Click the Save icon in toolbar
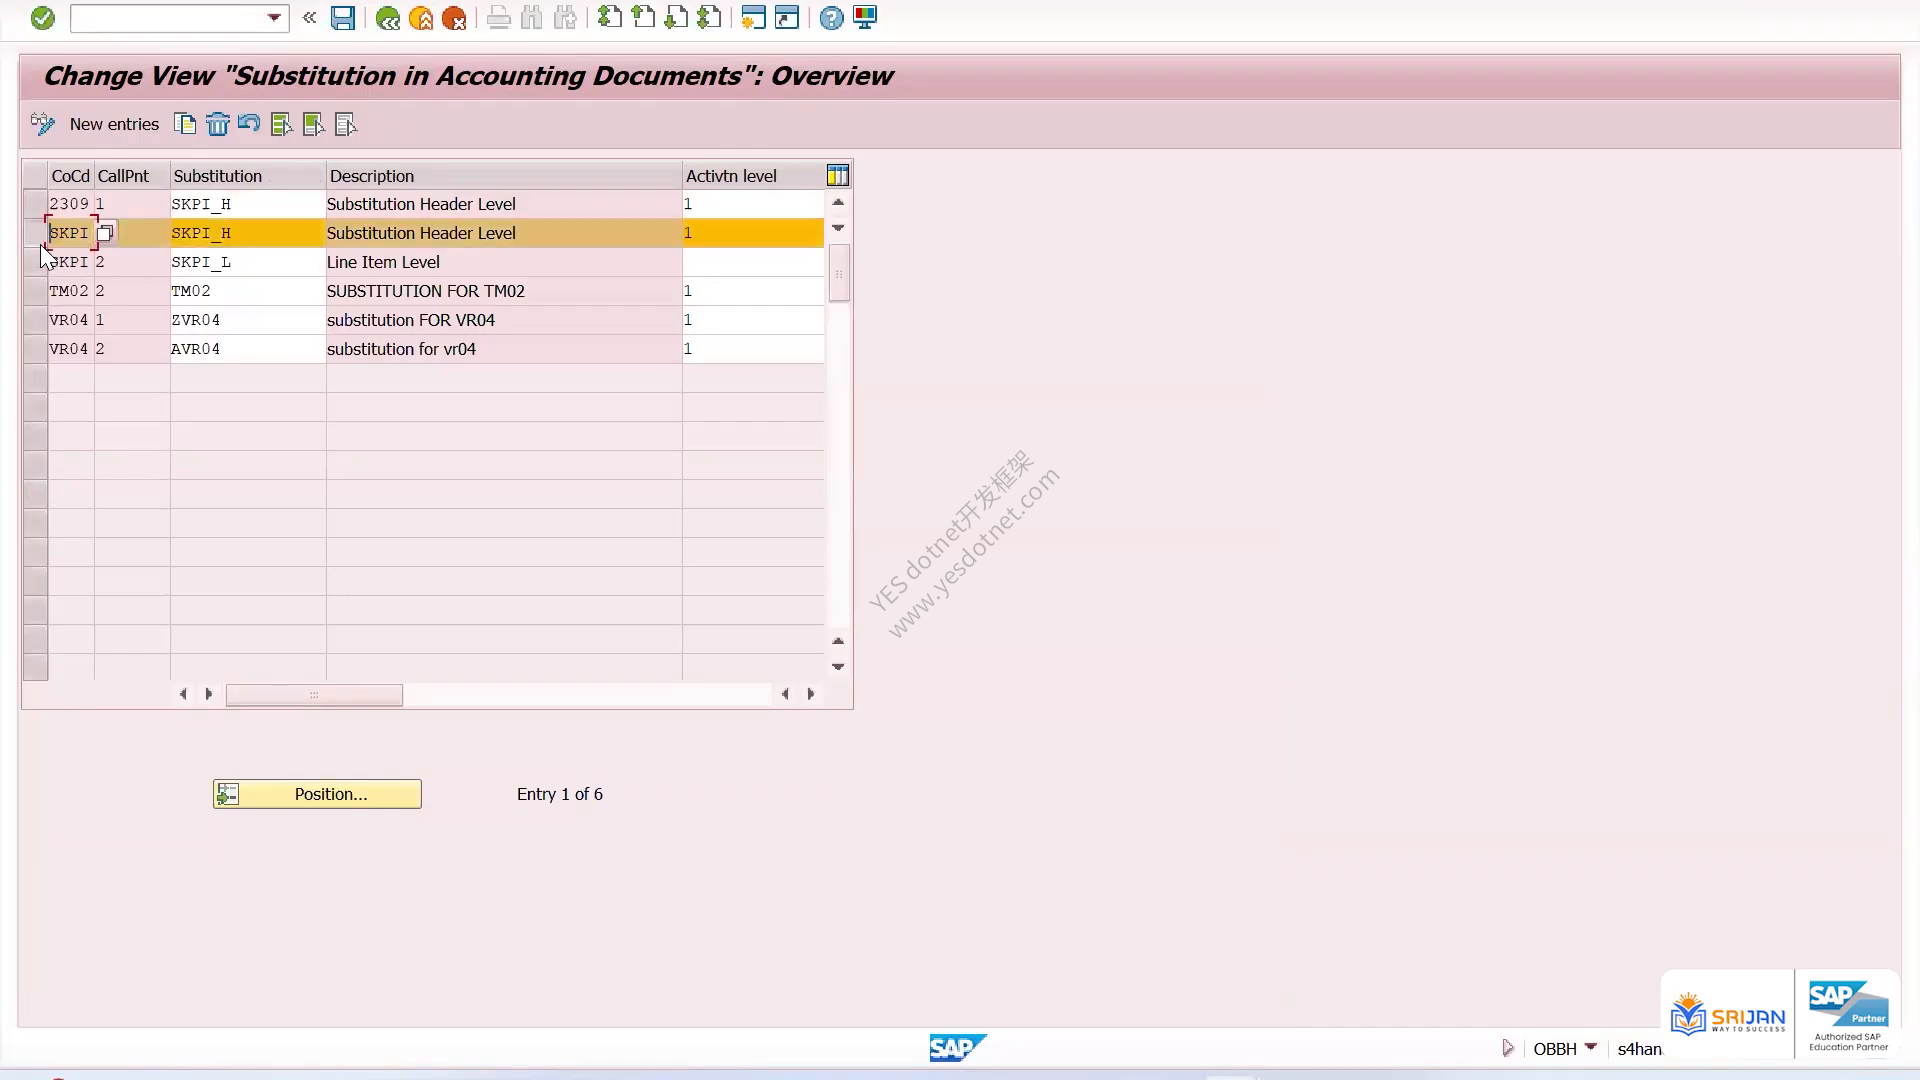Image resolution: width=1920 pixels, height=1080 pixels. point(343,18)
